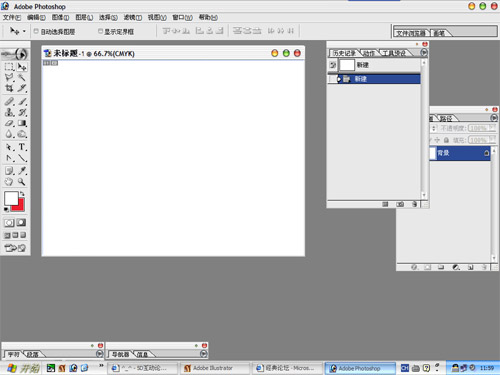Select the Eyedropper tool
The width and height of the screenshot is (500, 375).
[22, 171]
